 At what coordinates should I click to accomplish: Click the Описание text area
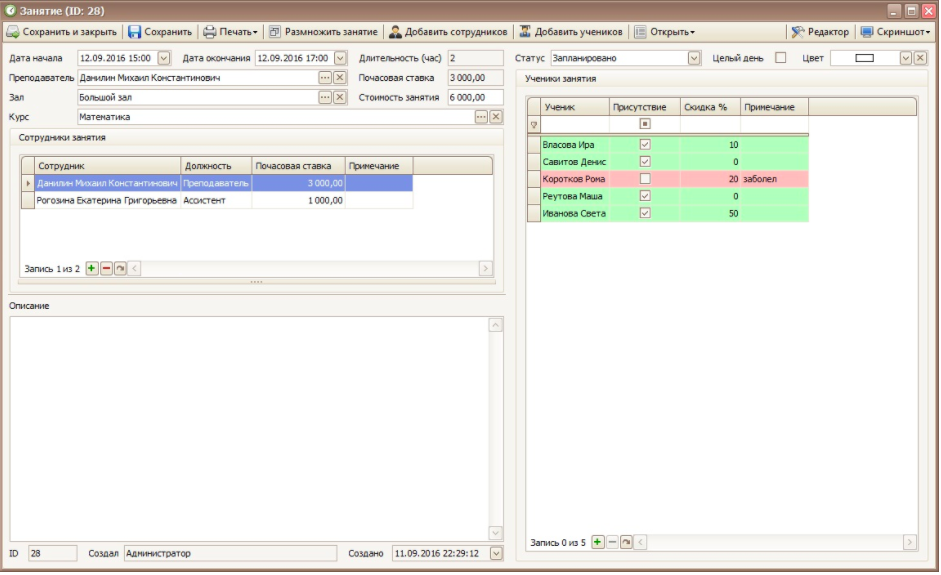tap(249, 429)
